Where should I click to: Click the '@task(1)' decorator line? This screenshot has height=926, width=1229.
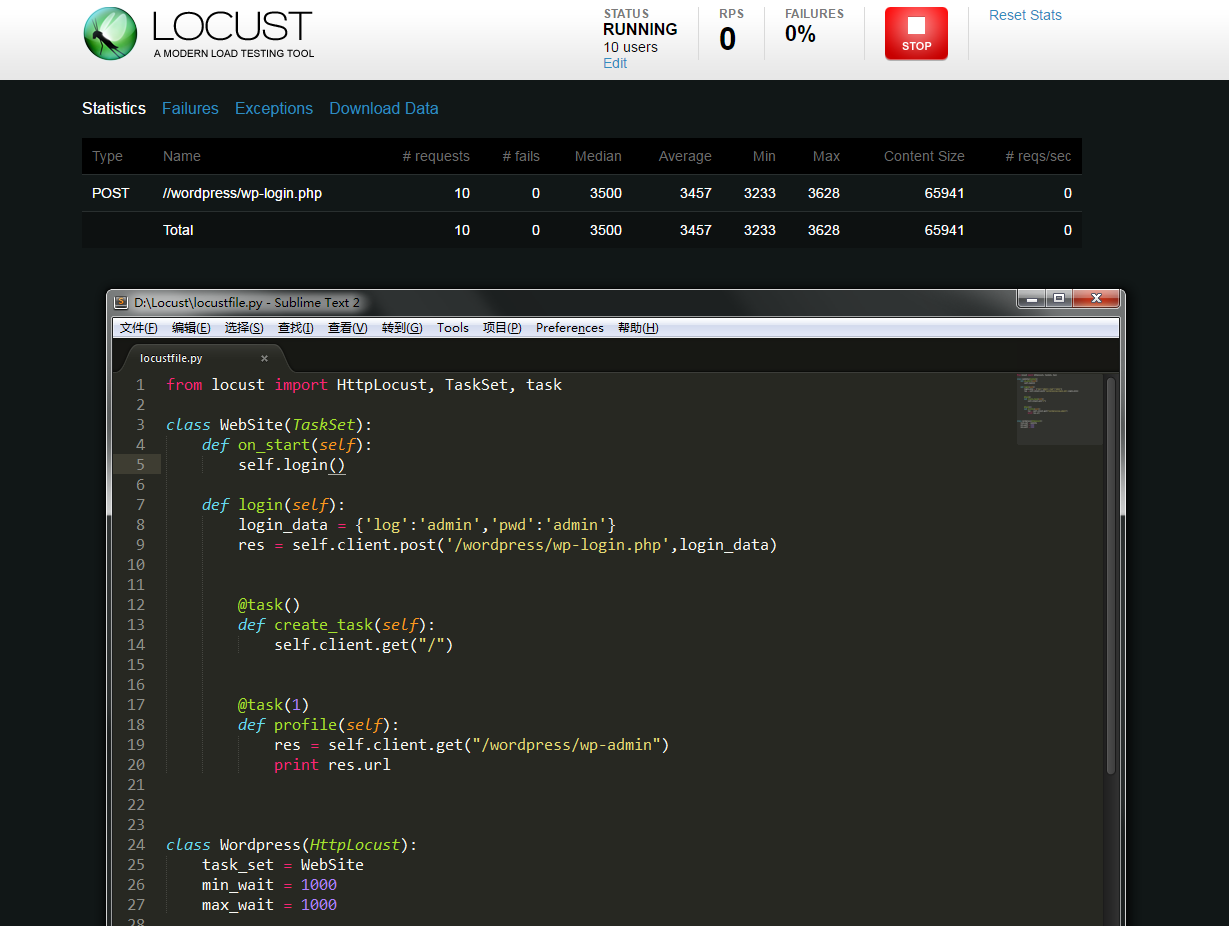point(274,704)
